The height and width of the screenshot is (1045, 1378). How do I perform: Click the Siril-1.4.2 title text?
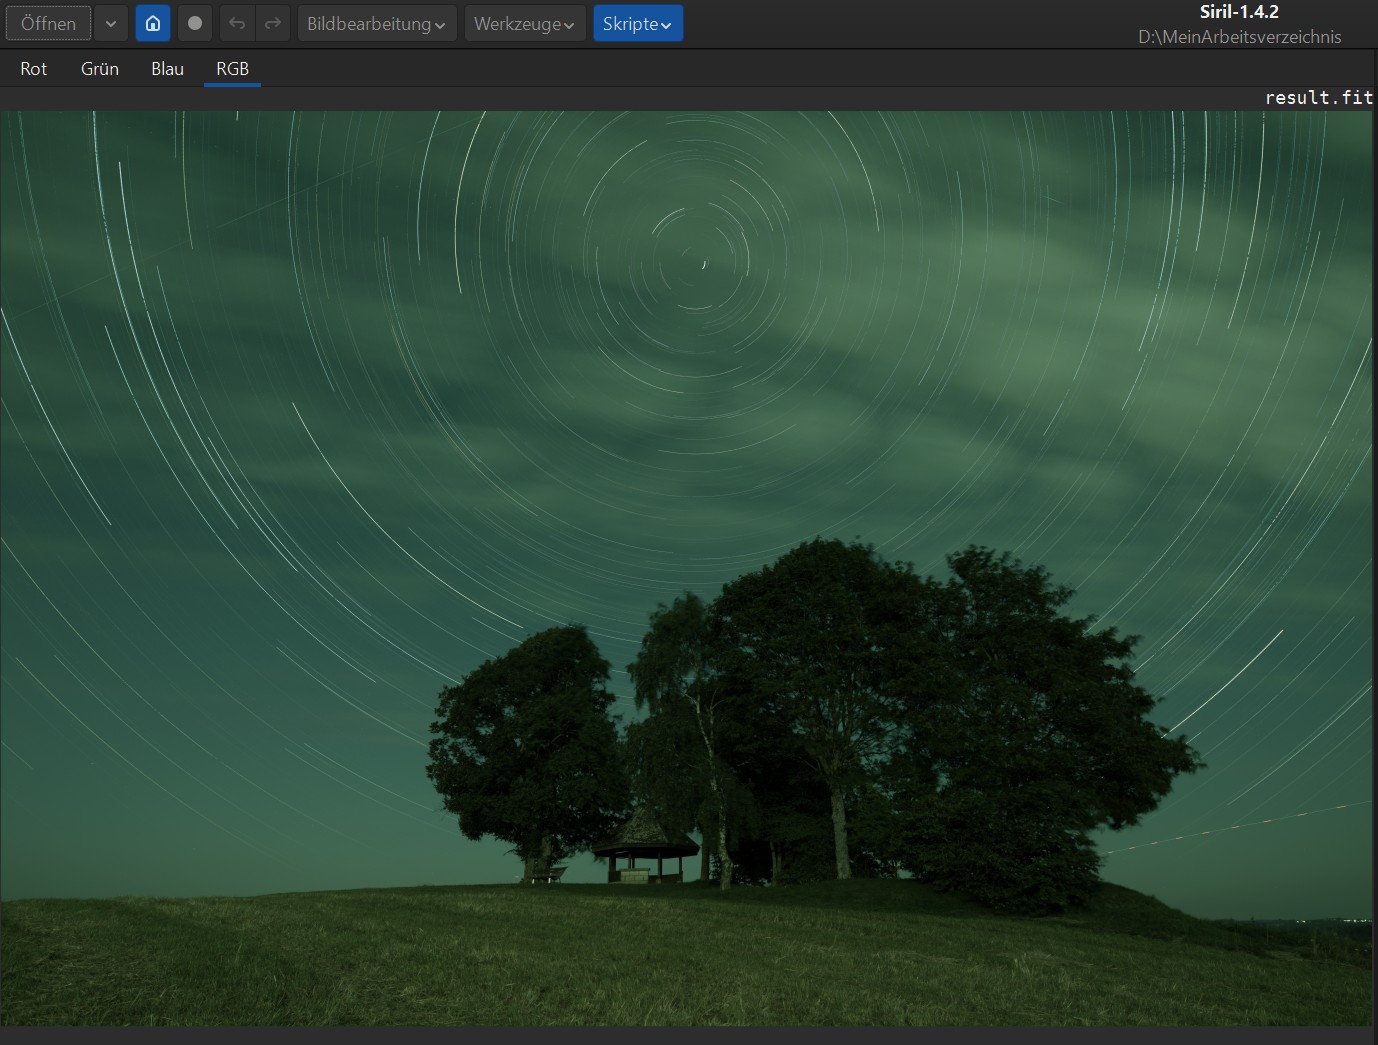point(1239,12)
